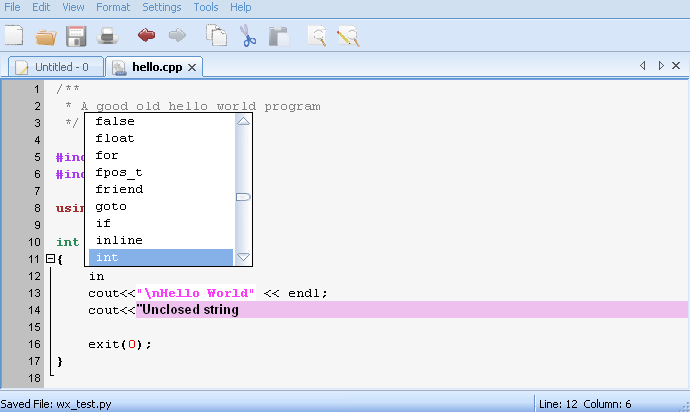
Task: Switch to the Untitled - 0 tab
Action: point(56,67)
